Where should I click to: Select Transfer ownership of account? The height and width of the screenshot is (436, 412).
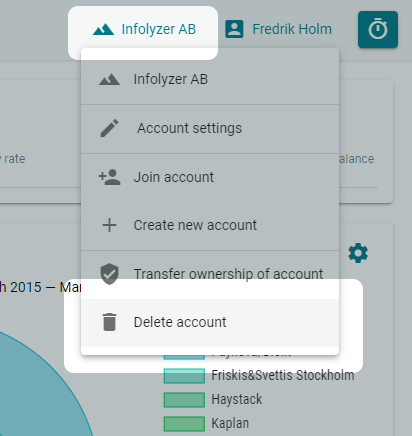pyautogui.click(x=210, y=274)
